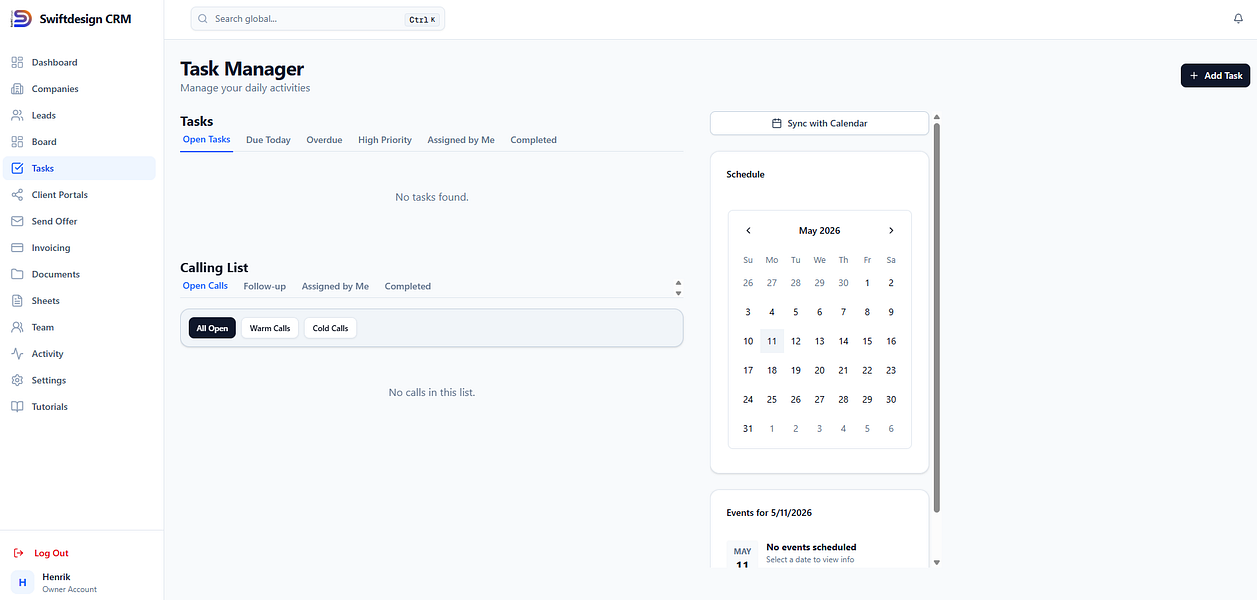Go to next month in calendar
Image resolution: width=1257 pixels, height=600 pixels.
[x=891, y=230]
